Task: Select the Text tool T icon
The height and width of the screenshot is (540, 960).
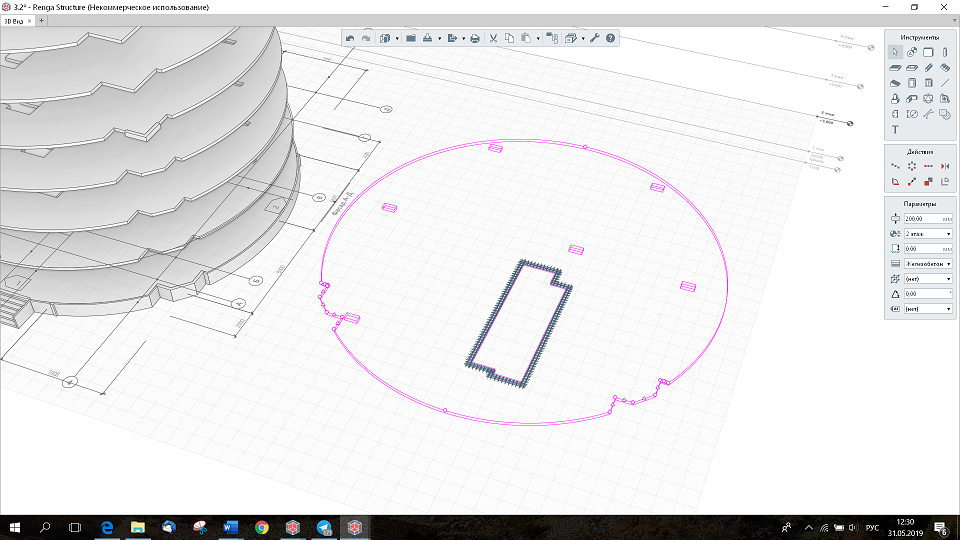Action: click(895, 130)
